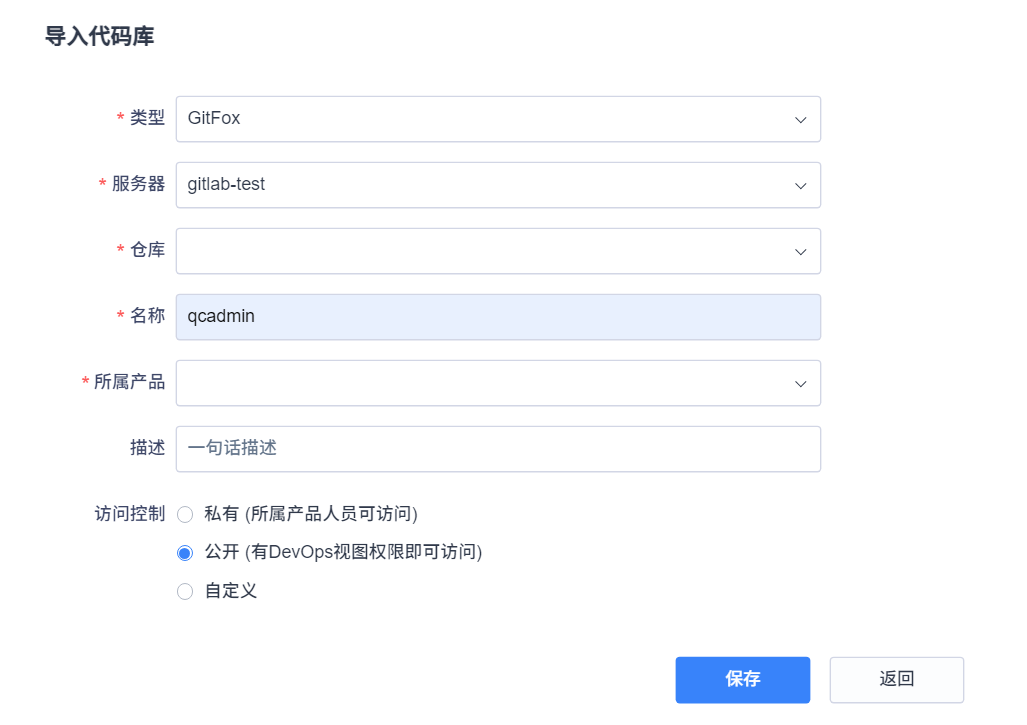The width and height of the screenshot is (1027, 725).
Task: Click the 导入代码库 page heading
Action: pos(99,37)
